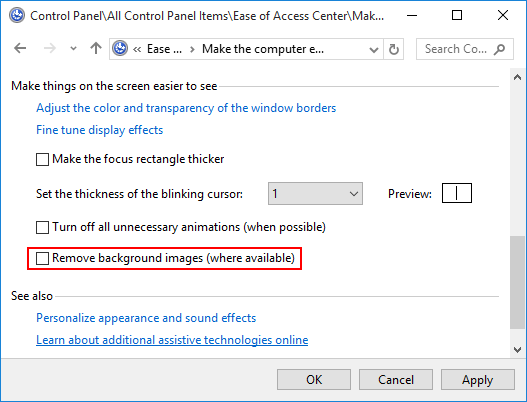Click the Ease of Access icon in address bar

point(120,48)
